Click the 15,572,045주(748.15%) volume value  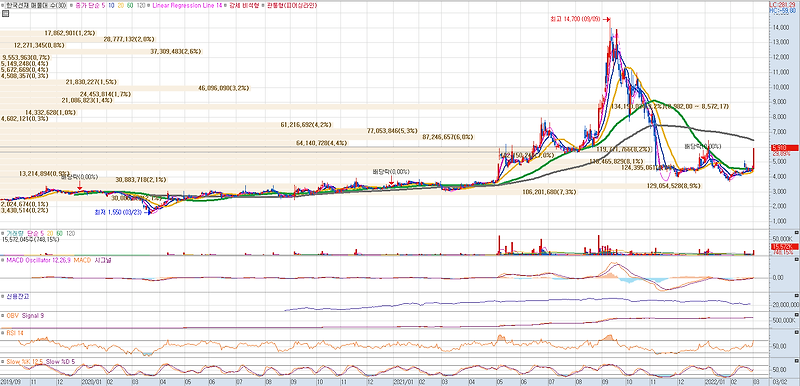31,239
